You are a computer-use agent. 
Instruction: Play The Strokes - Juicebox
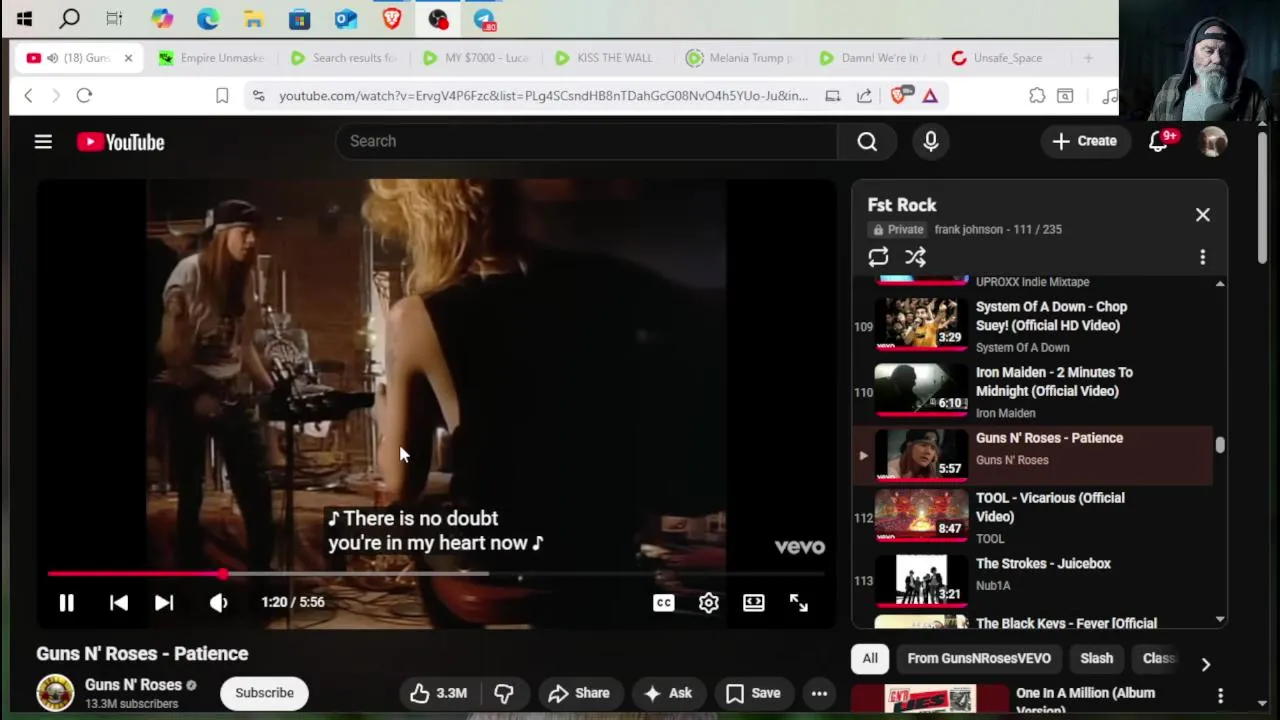1032,580
